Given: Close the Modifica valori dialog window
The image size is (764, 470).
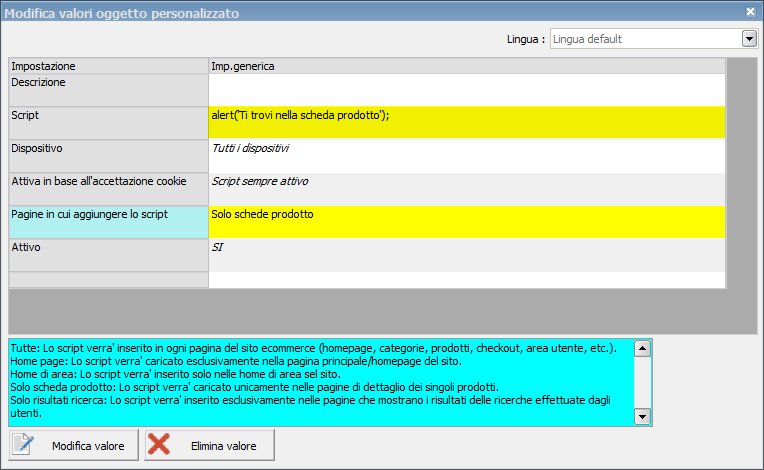Looking at the screenshot, I should point(750,11).
